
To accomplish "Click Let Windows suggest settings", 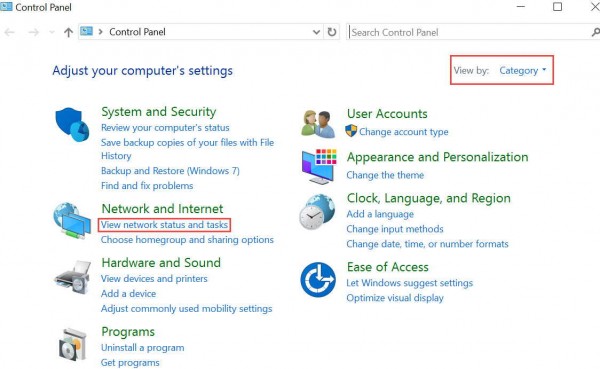I will 409,283.
